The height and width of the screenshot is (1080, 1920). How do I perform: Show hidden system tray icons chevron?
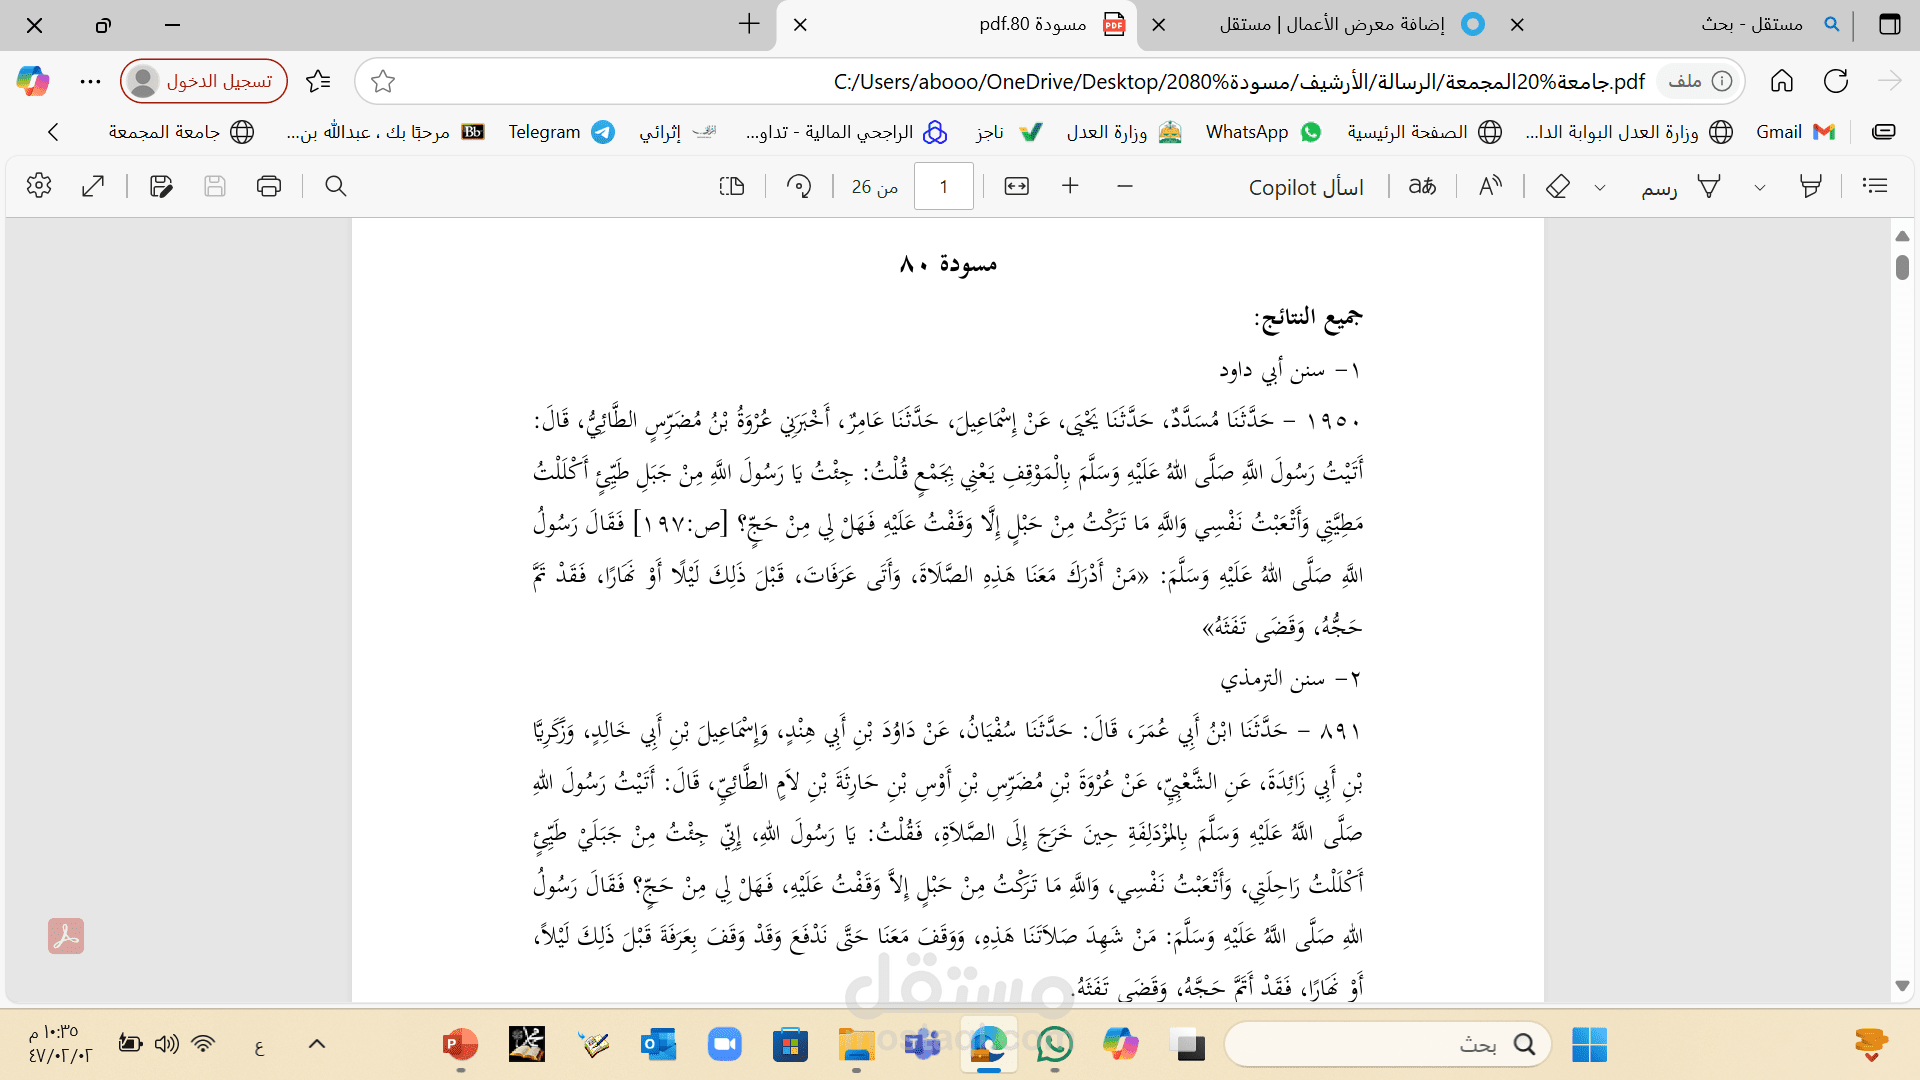[317, 1044]
